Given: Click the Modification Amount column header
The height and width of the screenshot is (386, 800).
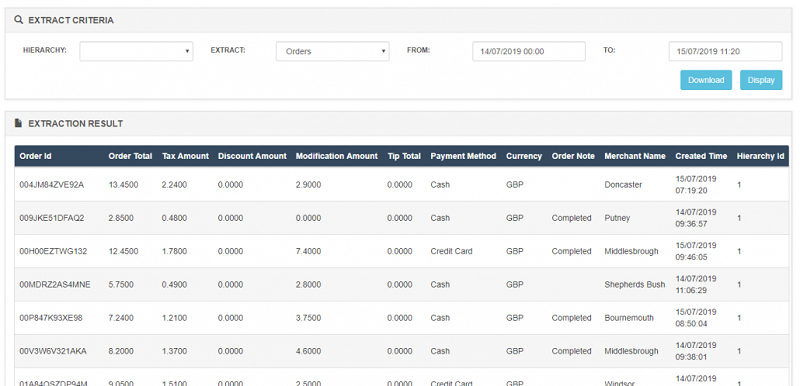Looking at the screenshot, I should click(x=337, y=156).
